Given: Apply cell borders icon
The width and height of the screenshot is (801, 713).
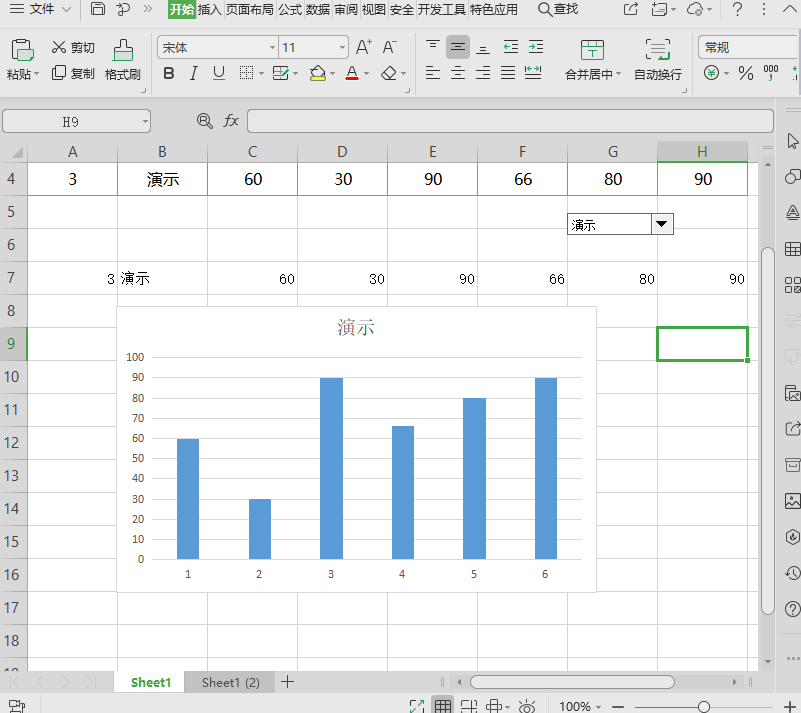Looking at the screenshot, I should [x=246, y=74].
